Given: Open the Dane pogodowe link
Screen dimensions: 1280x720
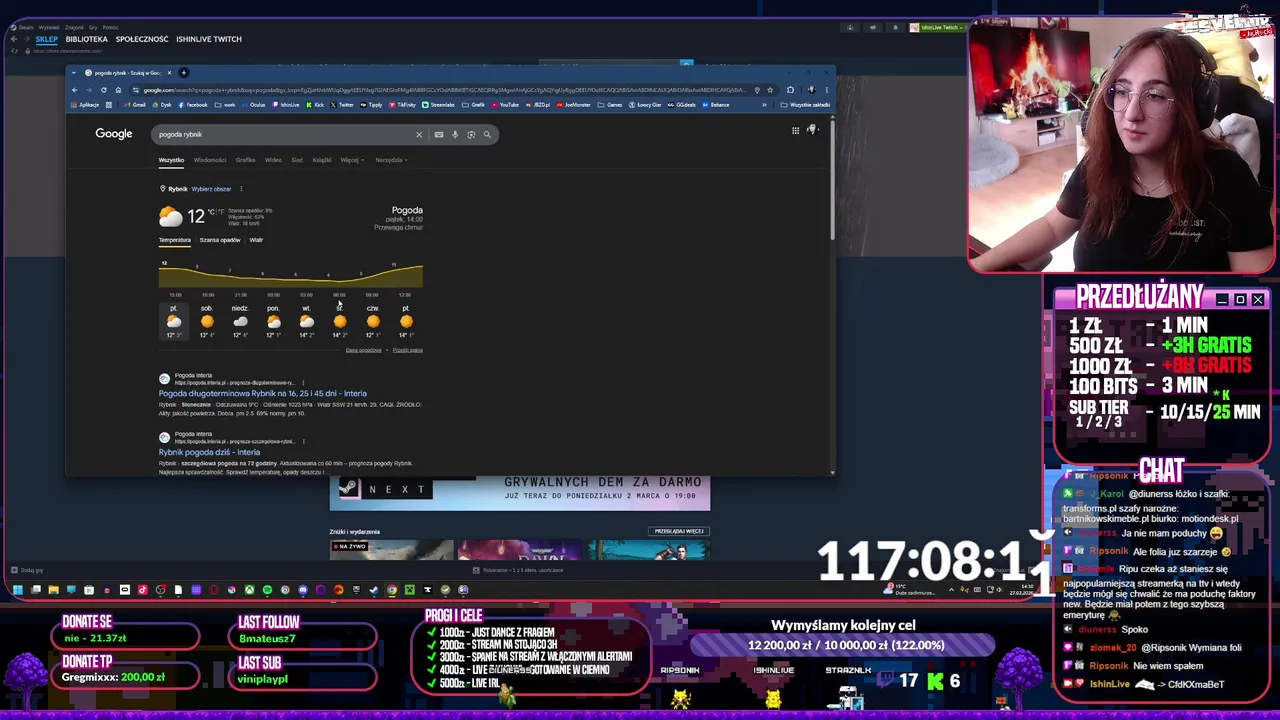Looking at the screenshot, I should 363,350.
